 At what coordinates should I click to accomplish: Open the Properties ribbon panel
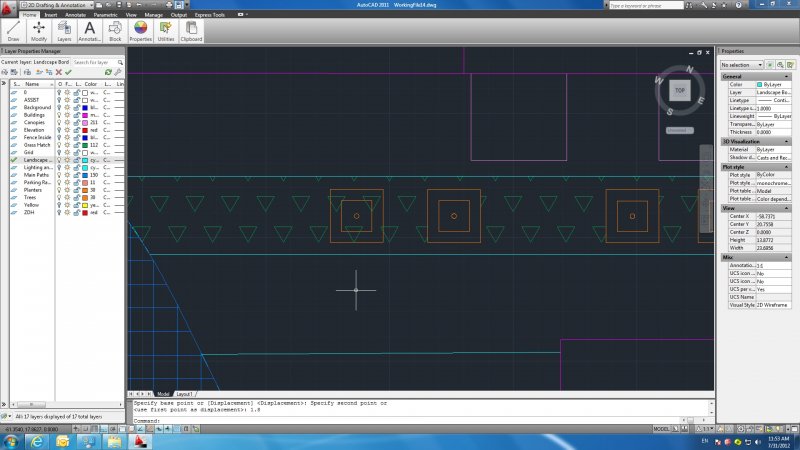140,31
